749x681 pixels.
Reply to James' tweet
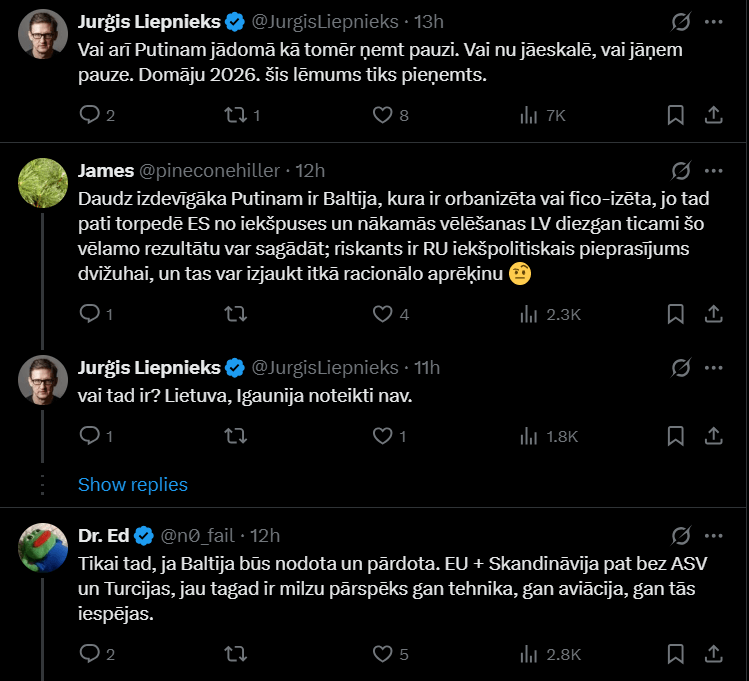coord(89,314)
